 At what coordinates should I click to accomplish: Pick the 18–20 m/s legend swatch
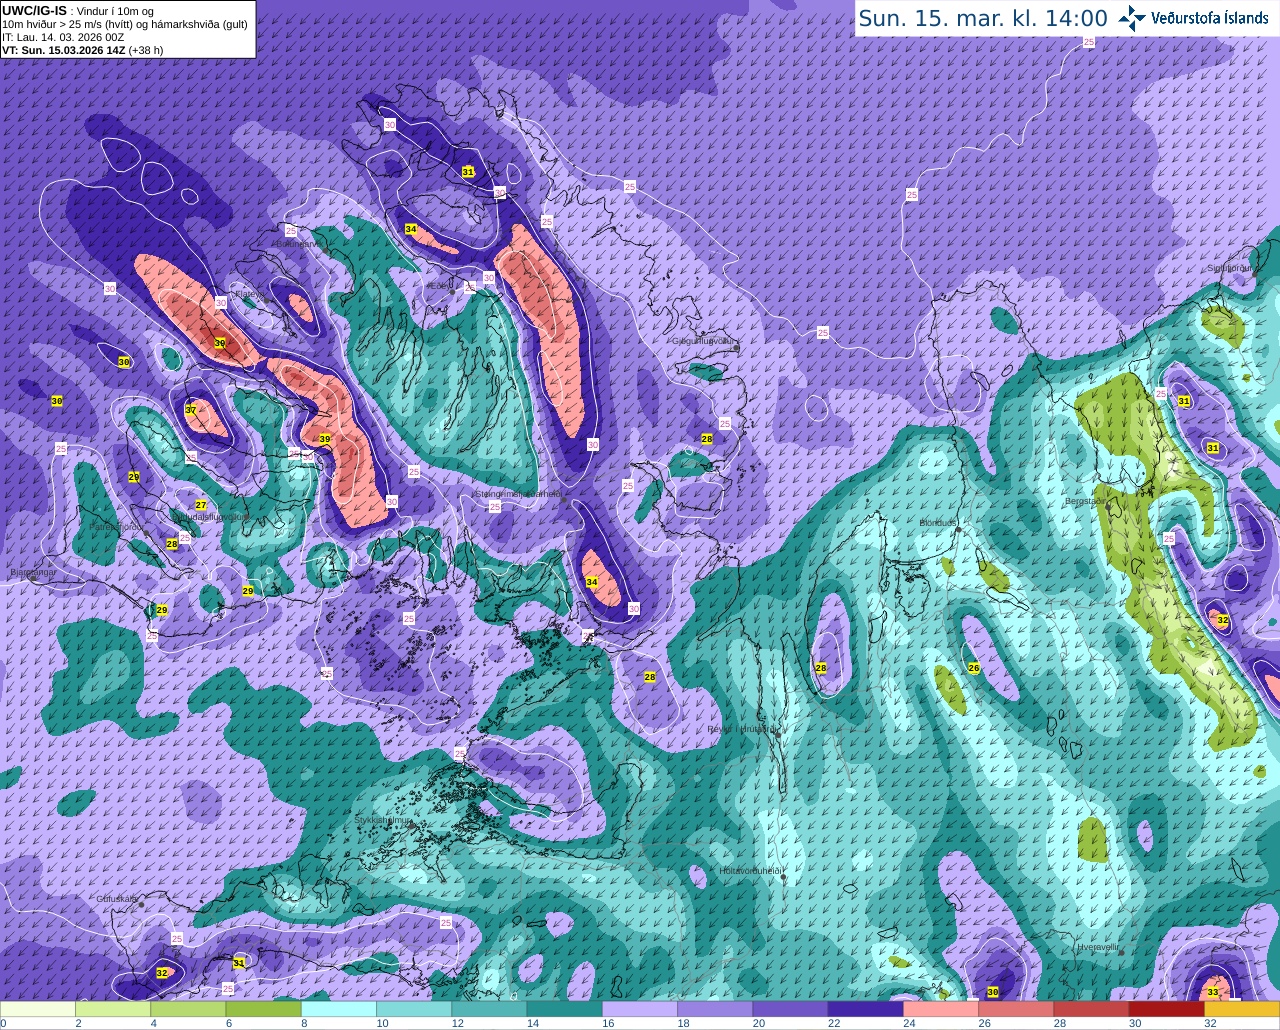[715, 1009]
